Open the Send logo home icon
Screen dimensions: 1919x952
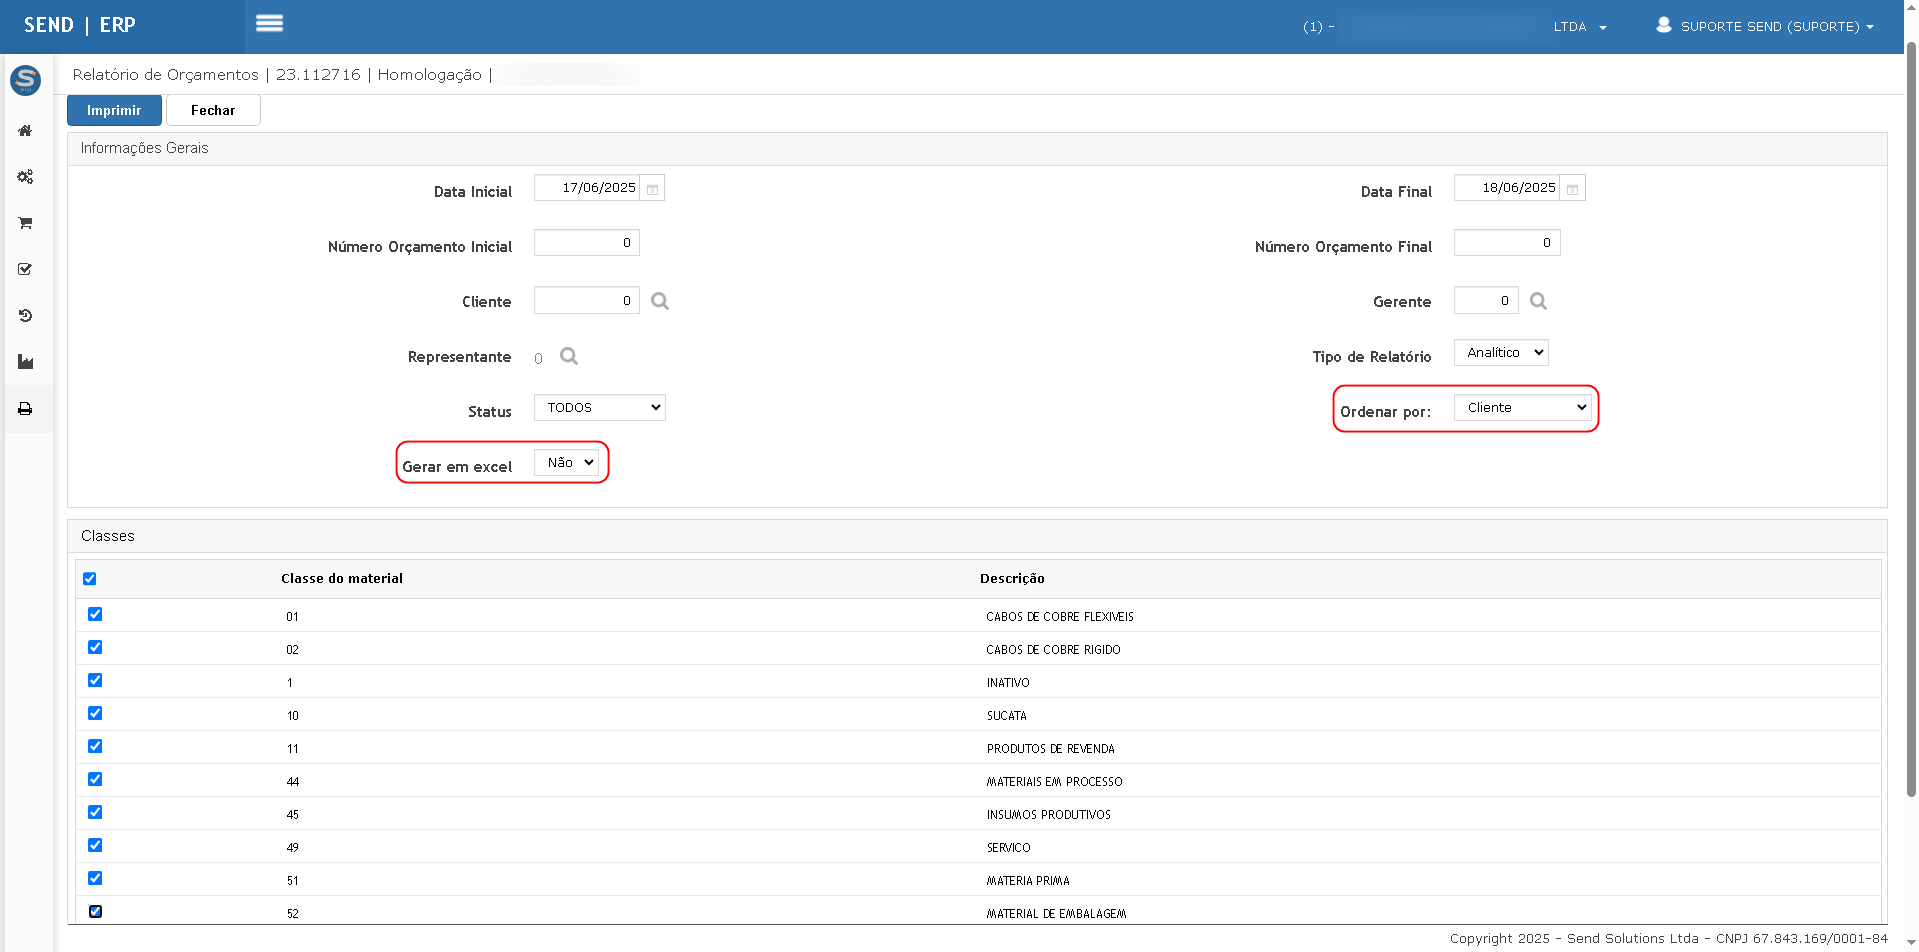25,80
